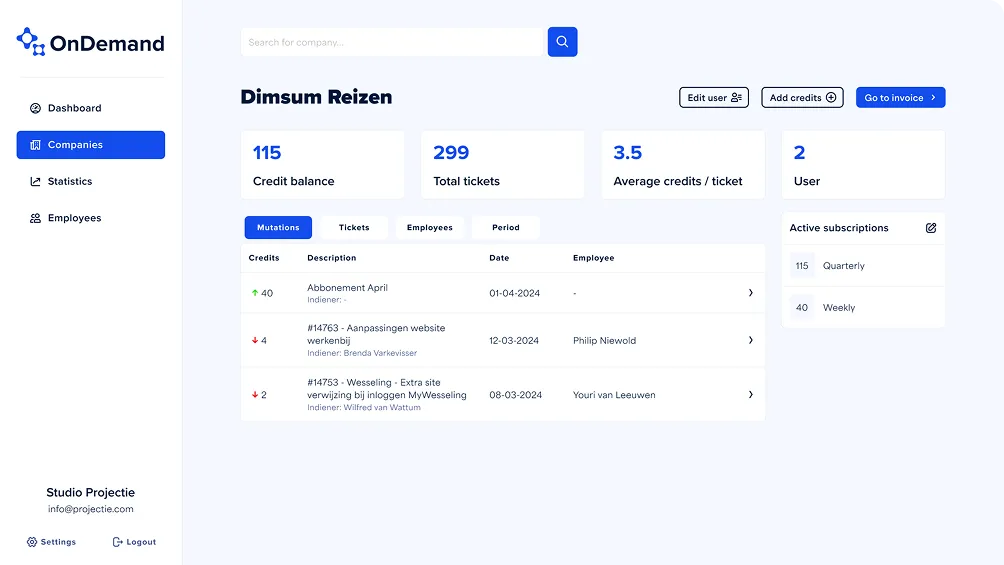The width and height of the screenshot is (1004, 565).
Task: Expand ticket #14753 row chevron
Action: coord(750,395)
